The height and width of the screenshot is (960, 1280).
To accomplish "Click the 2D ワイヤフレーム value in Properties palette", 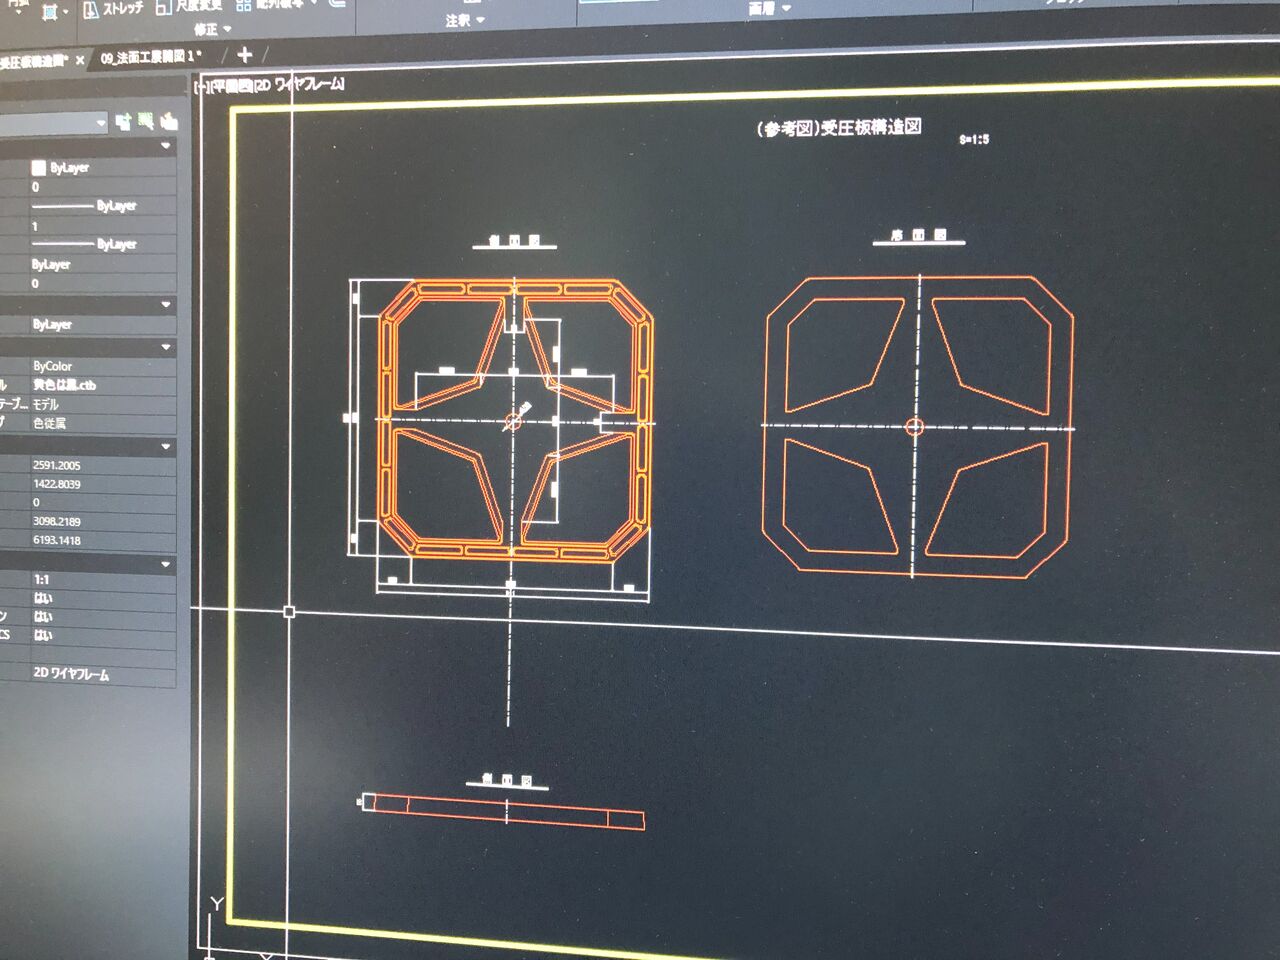I will [71, 674].
